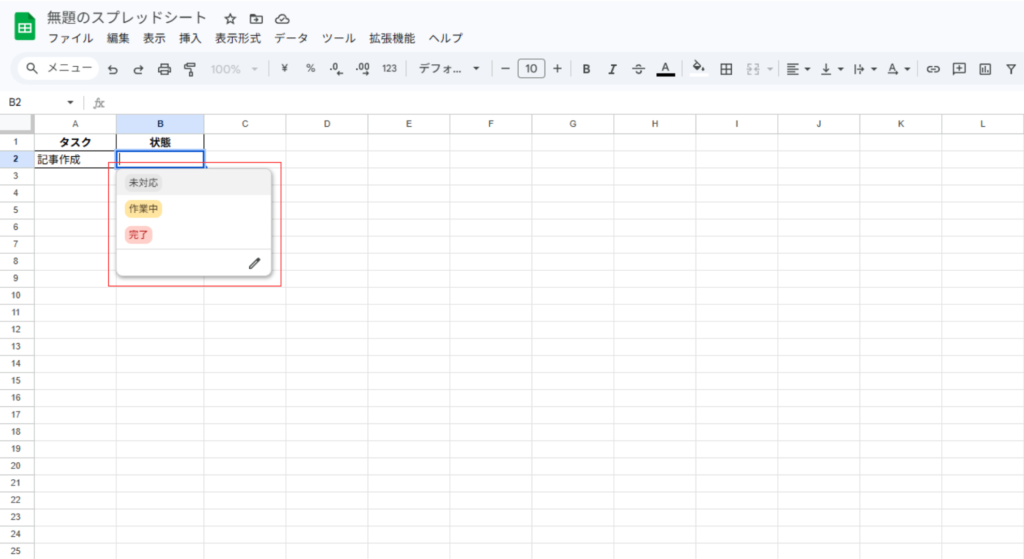This screenshot has width=1024, height=559.
Task: Click the pencil edit icon in dropdown
Action: pos(254,263)
